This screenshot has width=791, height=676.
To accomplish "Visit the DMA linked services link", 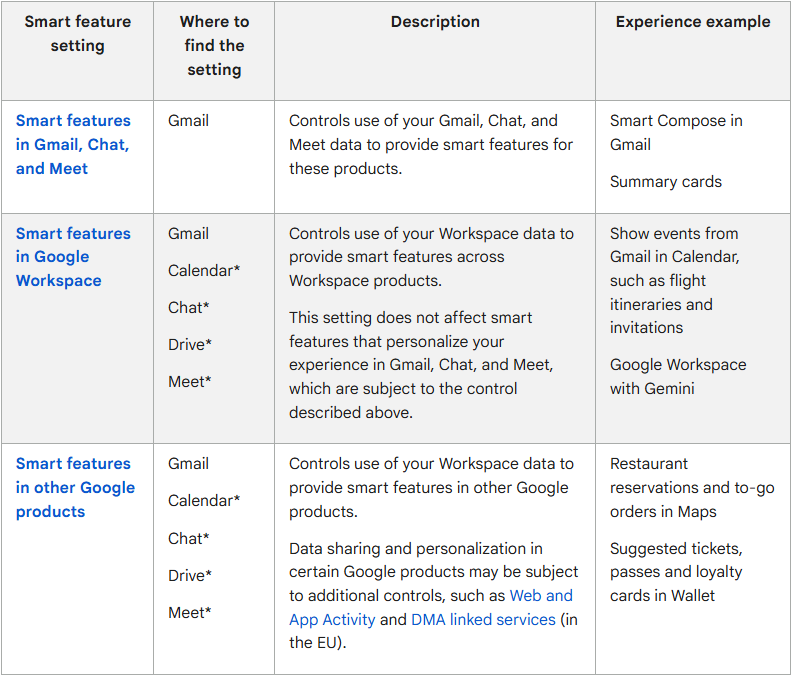I will [x=483, y=620].
